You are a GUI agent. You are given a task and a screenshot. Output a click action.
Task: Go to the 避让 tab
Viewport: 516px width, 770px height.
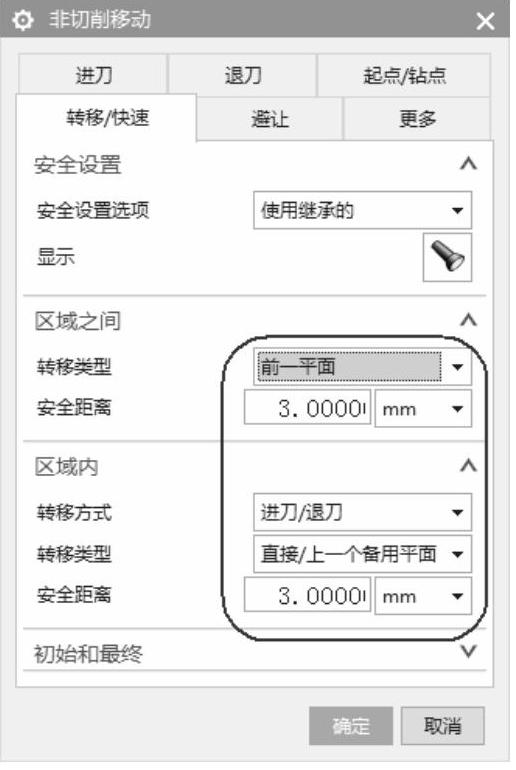(x=270, y=118)
